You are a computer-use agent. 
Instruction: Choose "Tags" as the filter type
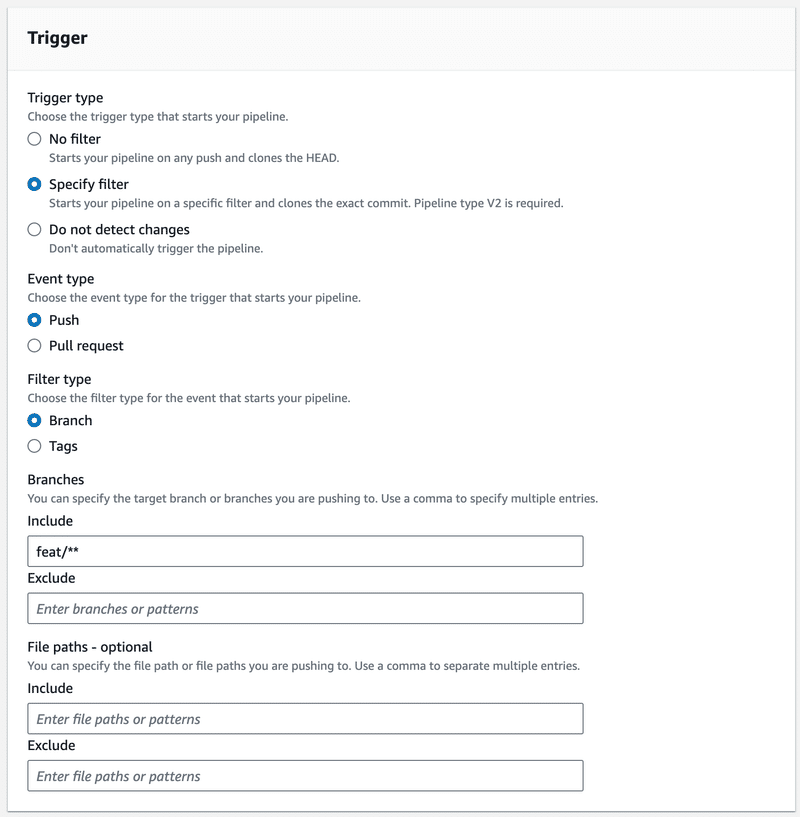point(35,446)
